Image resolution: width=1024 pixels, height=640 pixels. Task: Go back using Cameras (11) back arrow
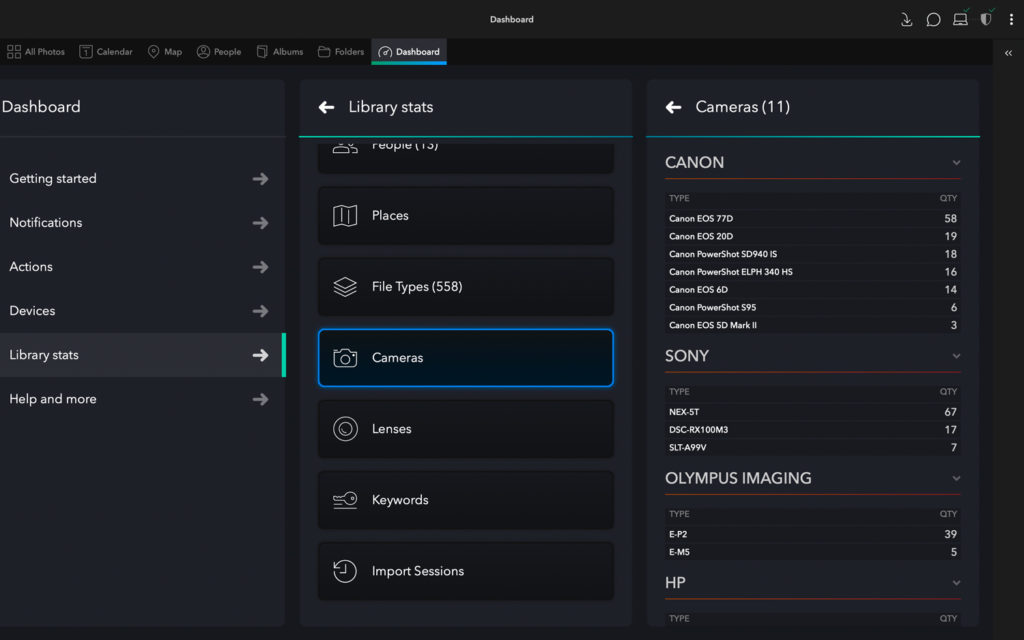(x=673, y=107)
